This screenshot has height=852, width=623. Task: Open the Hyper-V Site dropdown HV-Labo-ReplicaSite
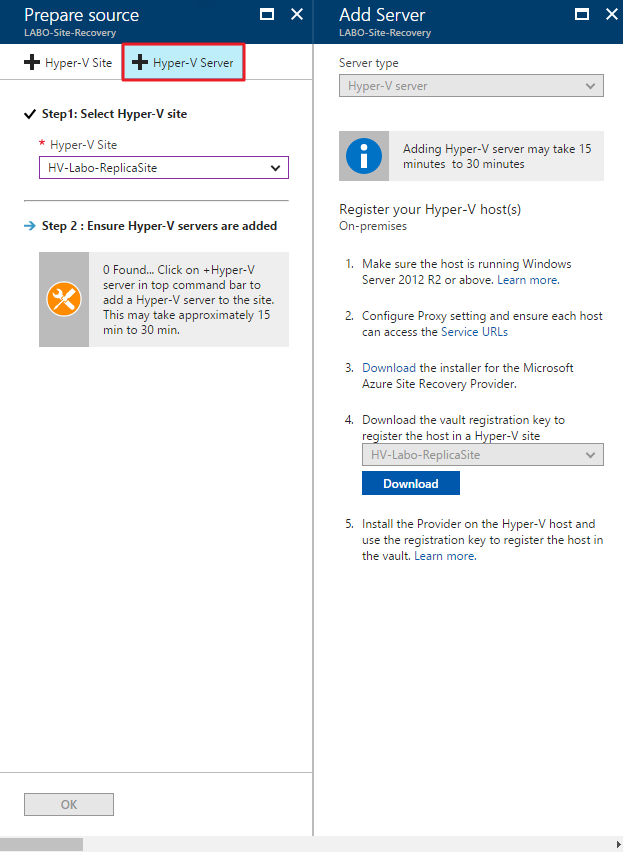point(163,168)
